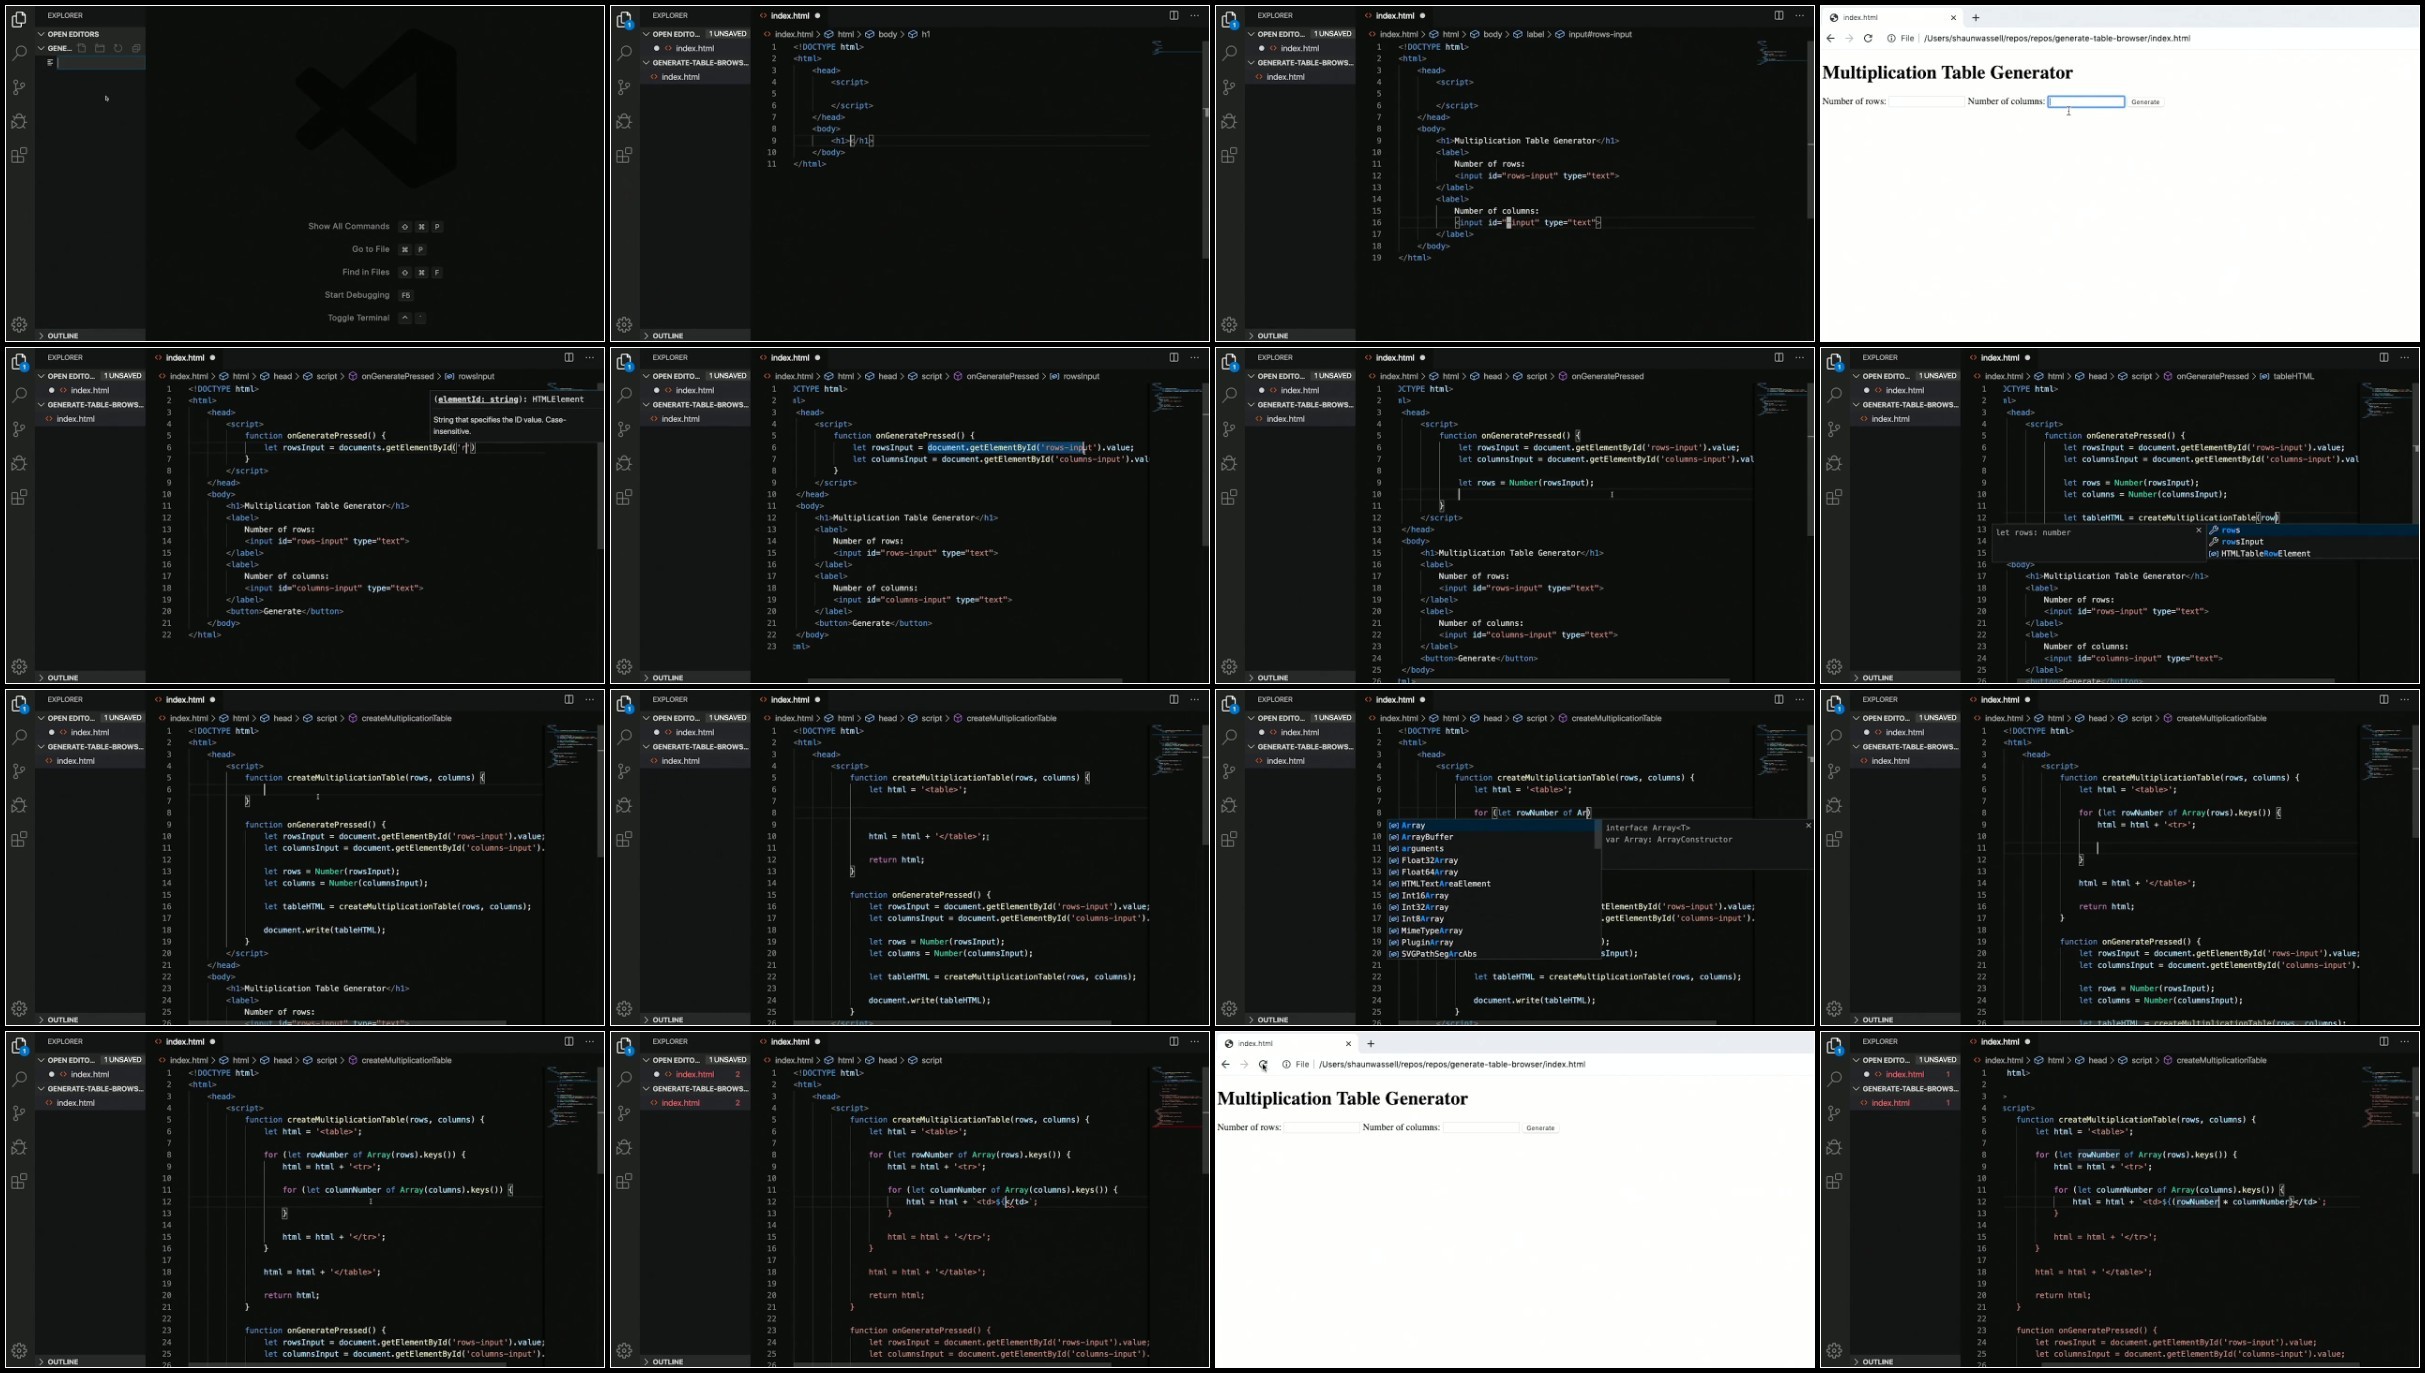Click Generate button in the top-row browser frame
The height and width of the screenshot is (1373, 2425).
click(x=2145, y=102)
